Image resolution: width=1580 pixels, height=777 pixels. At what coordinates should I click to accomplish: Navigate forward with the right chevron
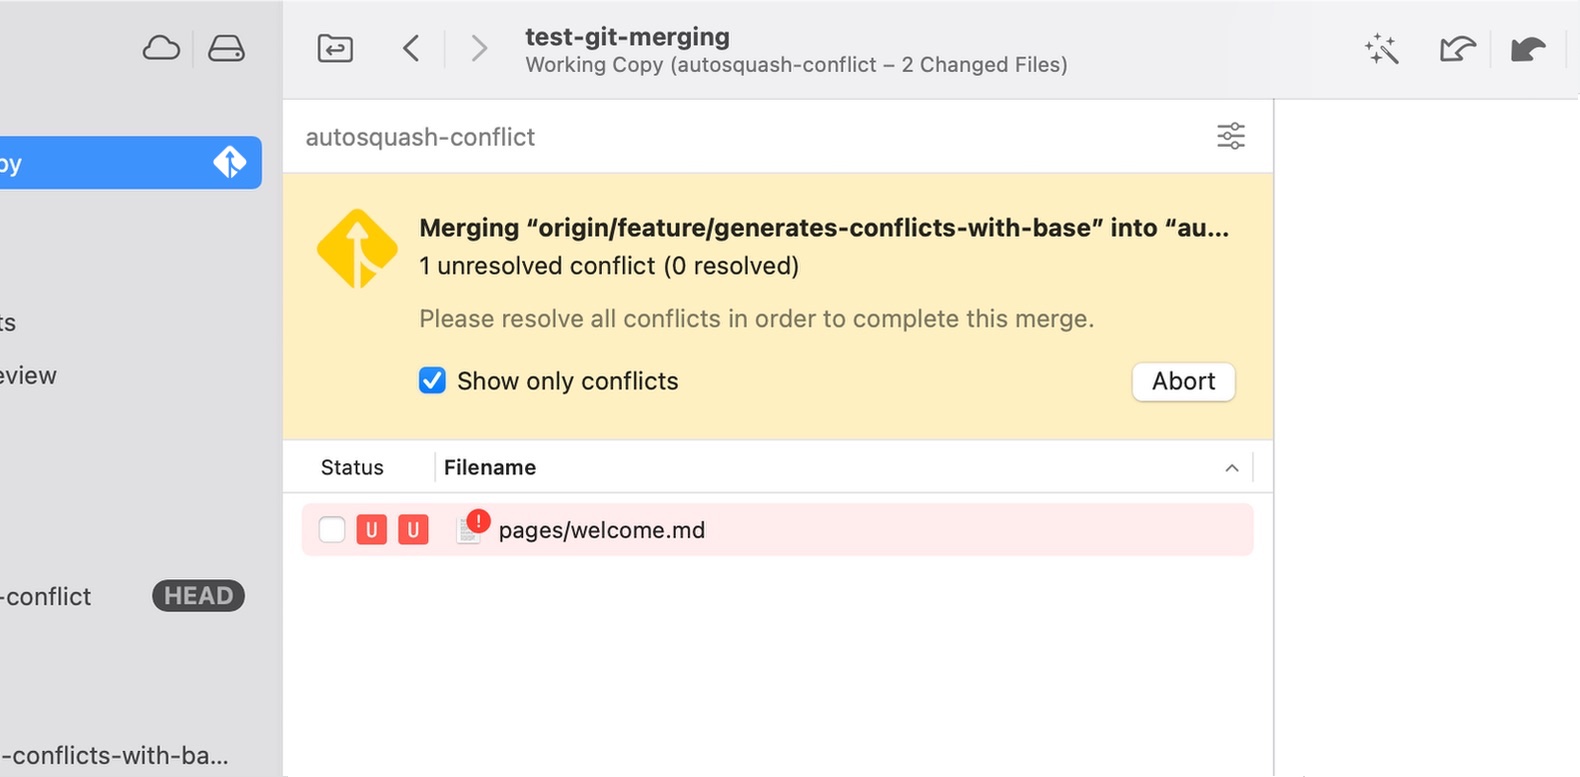click(x=479, y=48)
